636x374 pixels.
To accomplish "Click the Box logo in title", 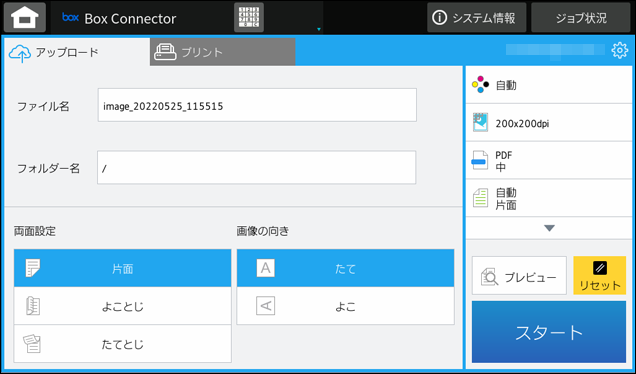I will click(x=70, y=17).
